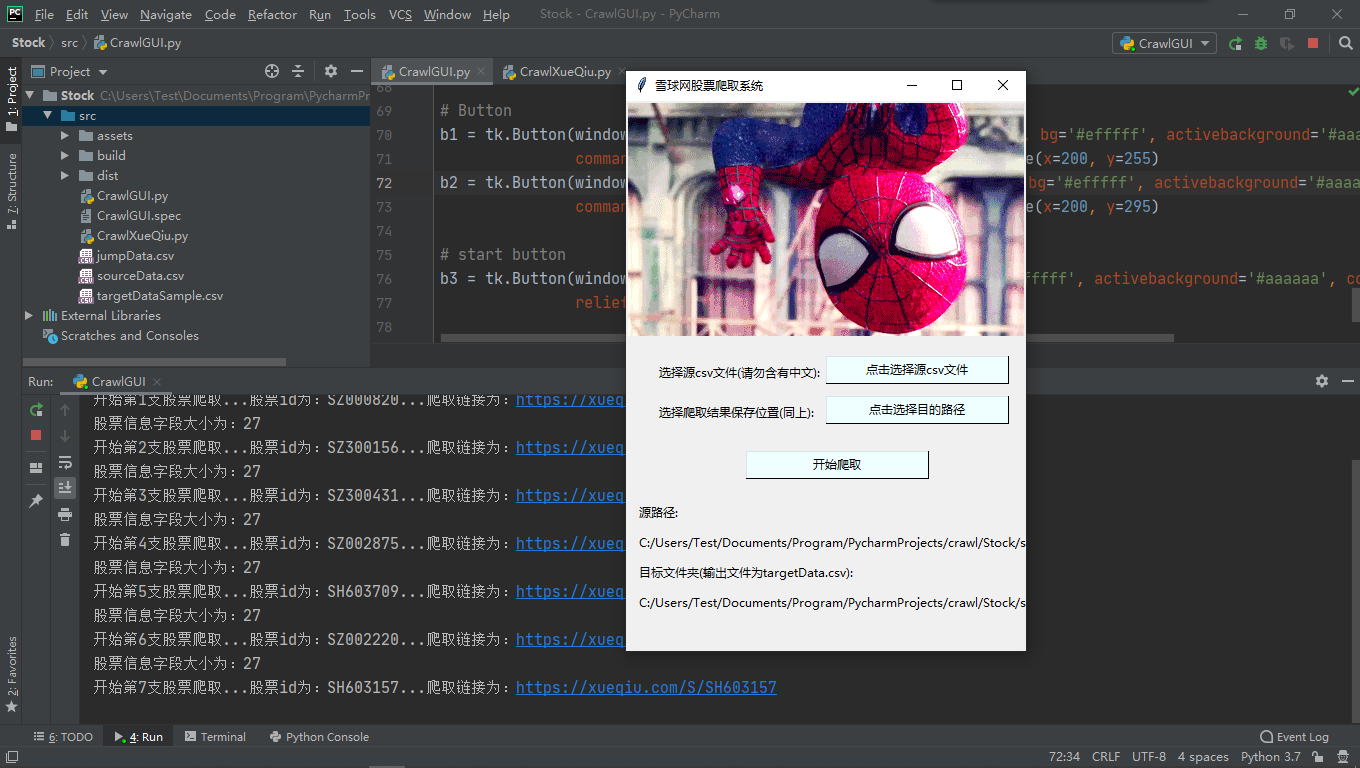Click the src breadcrumb in the navigation bar
This screenshot has height=768, width=1360.
(x=69, y=43)
